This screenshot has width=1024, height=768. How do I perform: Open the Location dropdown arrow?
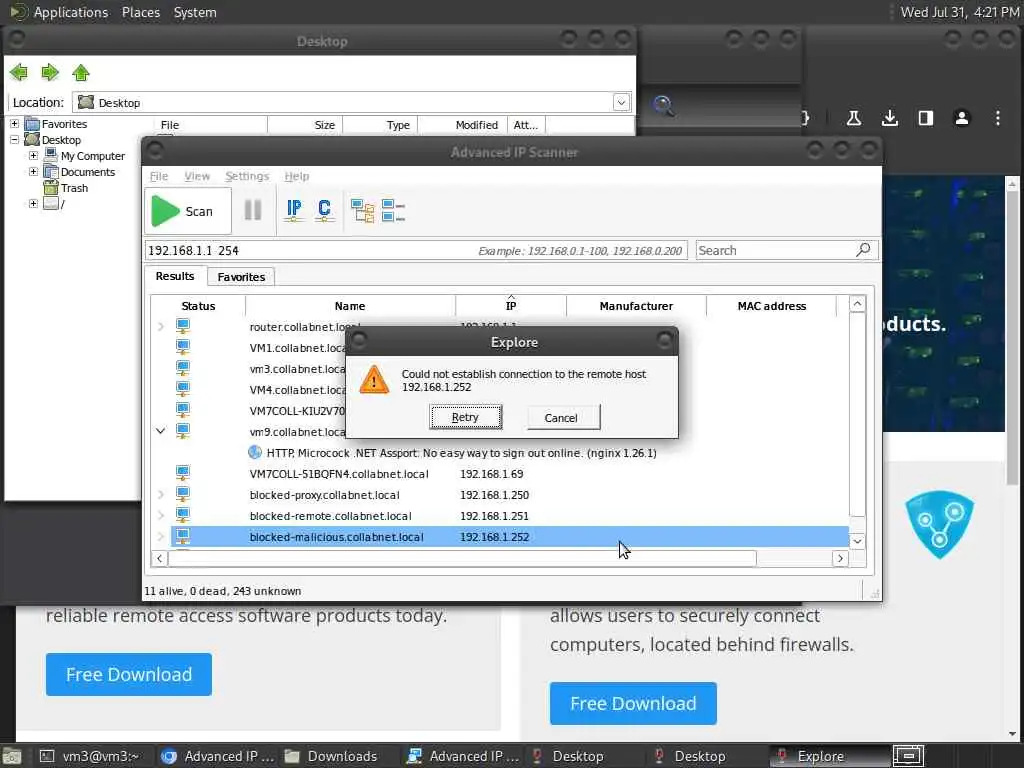pyautogui.click(x=621, y=103)
